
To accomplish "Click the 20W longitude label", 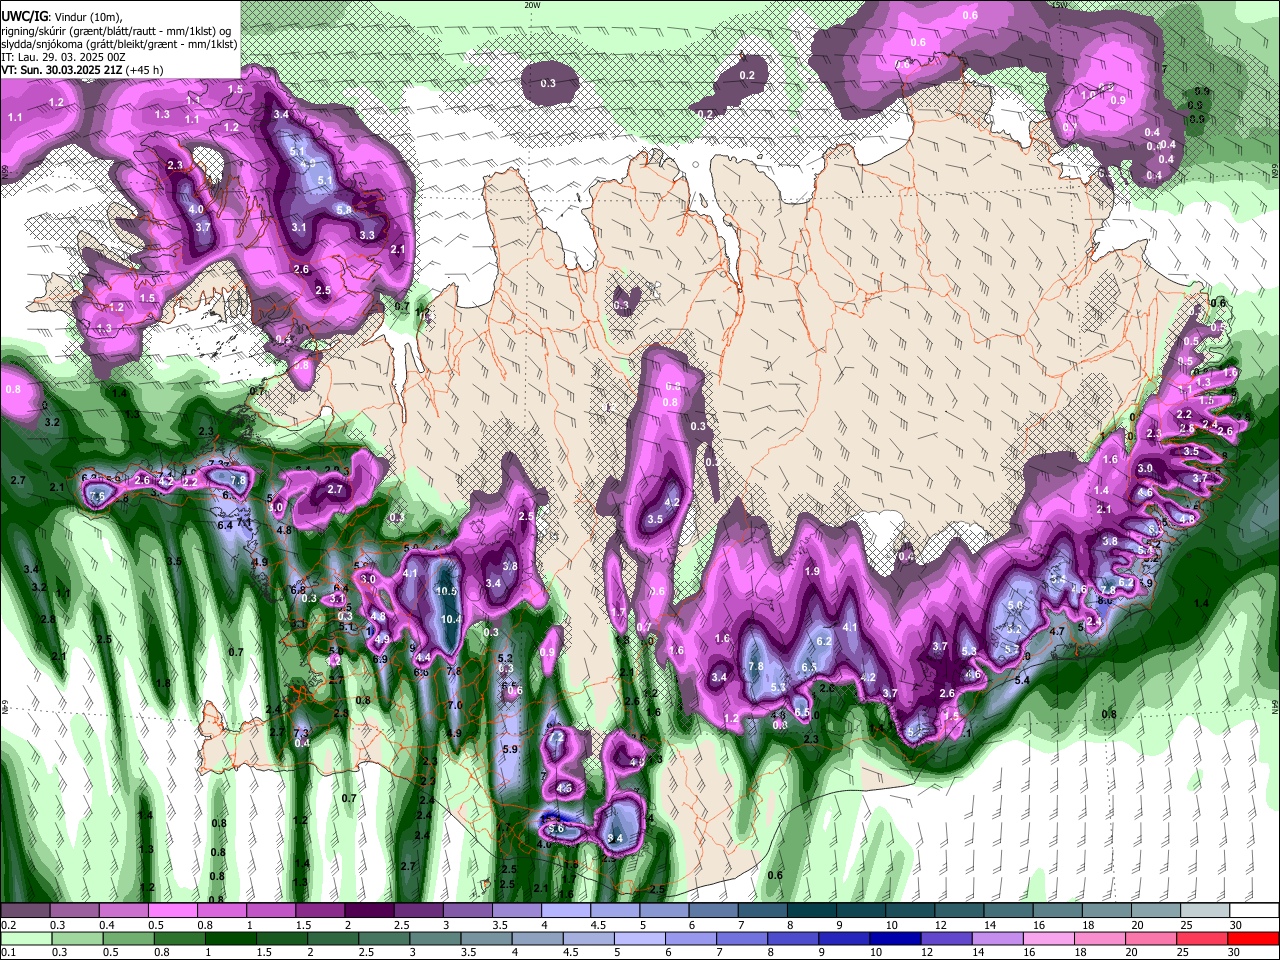I will (x=532, y=5).
